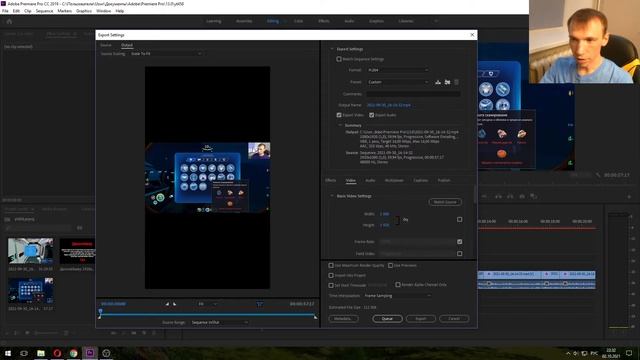Collapse the Summary section

tap(340, 125)
